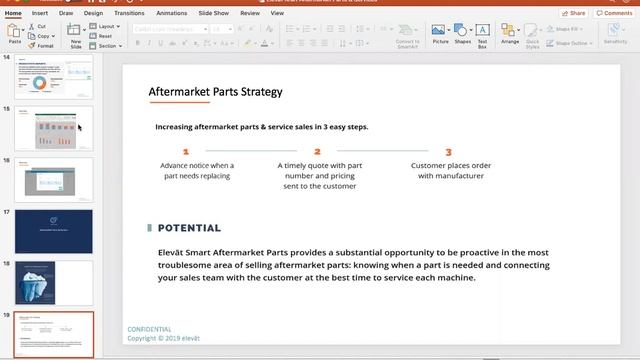Switch to the Home tab
Screen dimensions: 640x360
click(x=13, y=13)
